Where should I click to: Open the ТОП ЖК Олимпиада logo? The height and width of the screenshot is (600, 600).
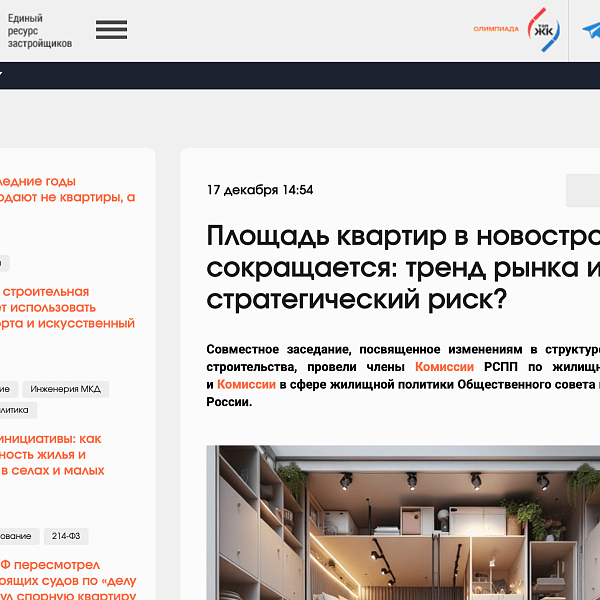543,29
